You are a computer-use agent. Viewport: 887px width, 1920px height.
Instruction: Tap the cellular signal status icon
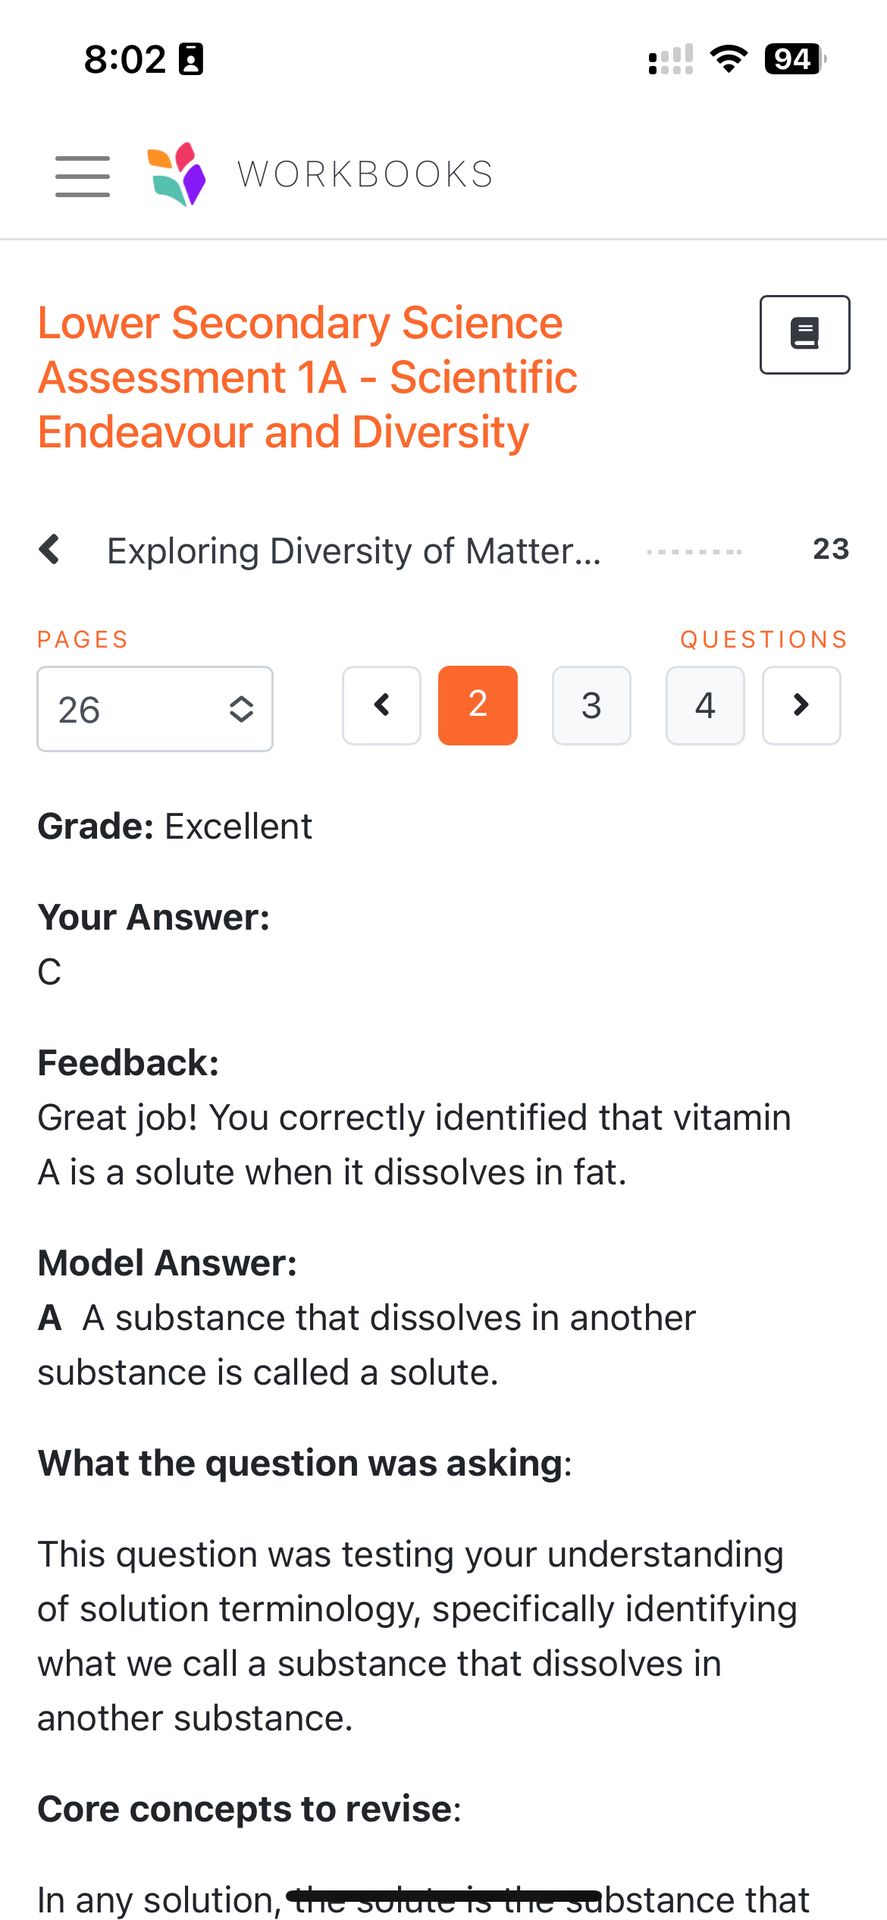[x=670, y=60]
